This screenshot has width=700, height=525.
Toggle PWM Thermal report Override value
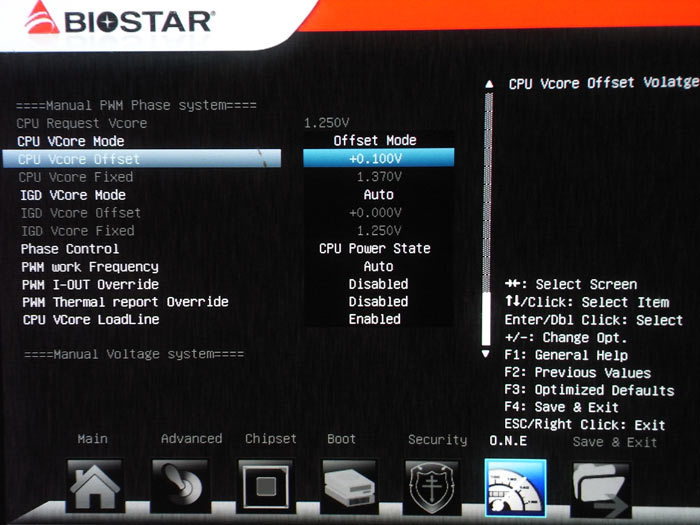378,302
